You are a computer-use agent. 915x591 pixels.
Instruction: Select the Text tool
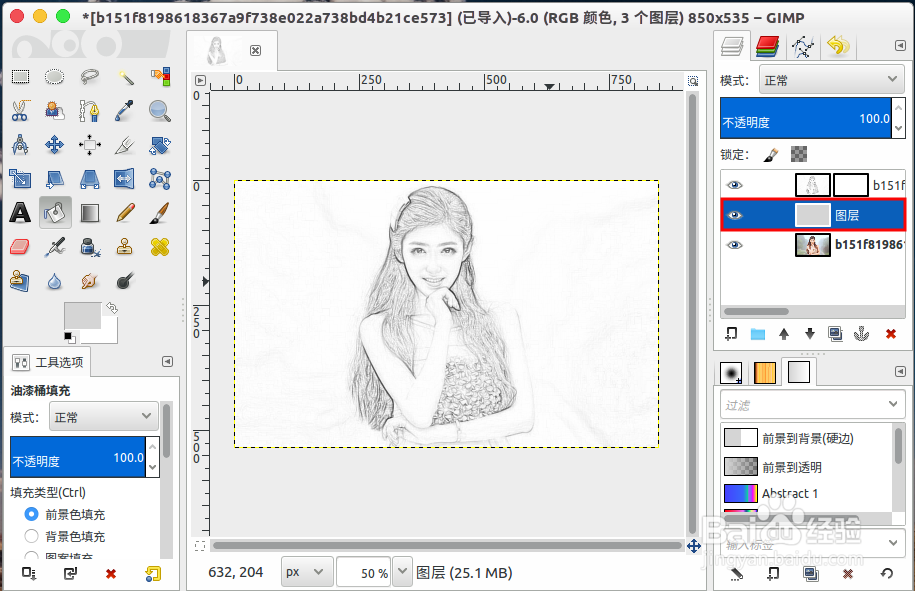(x=20, y=213)
